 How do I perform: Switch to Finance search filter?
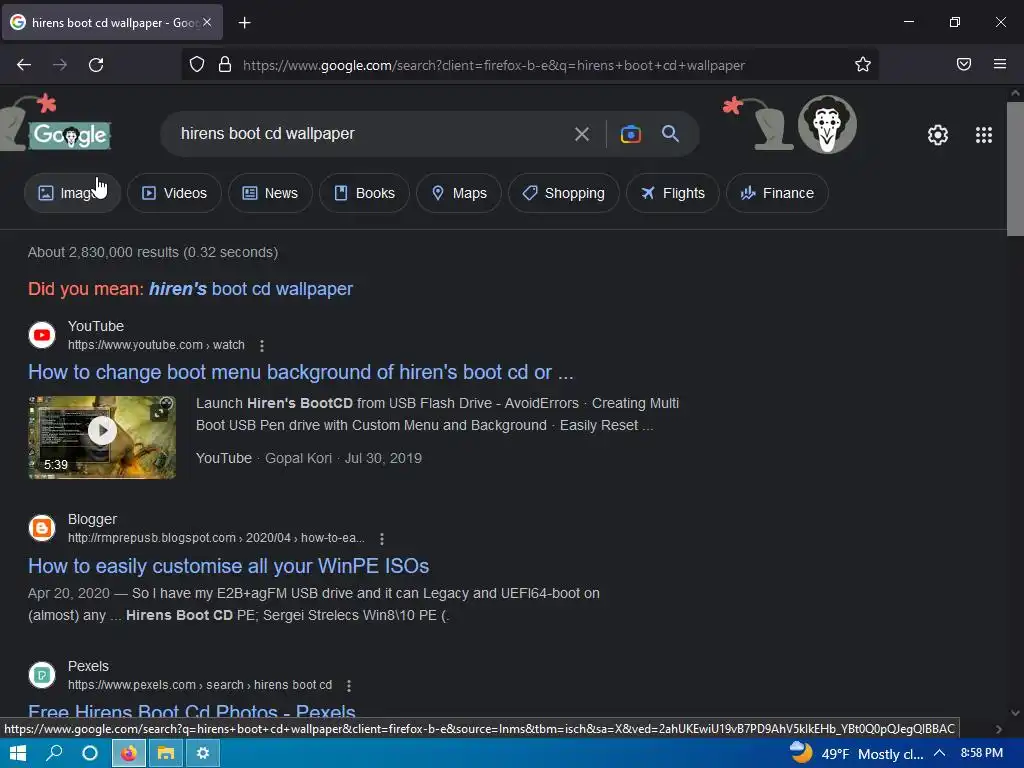[x=777, y=193]
